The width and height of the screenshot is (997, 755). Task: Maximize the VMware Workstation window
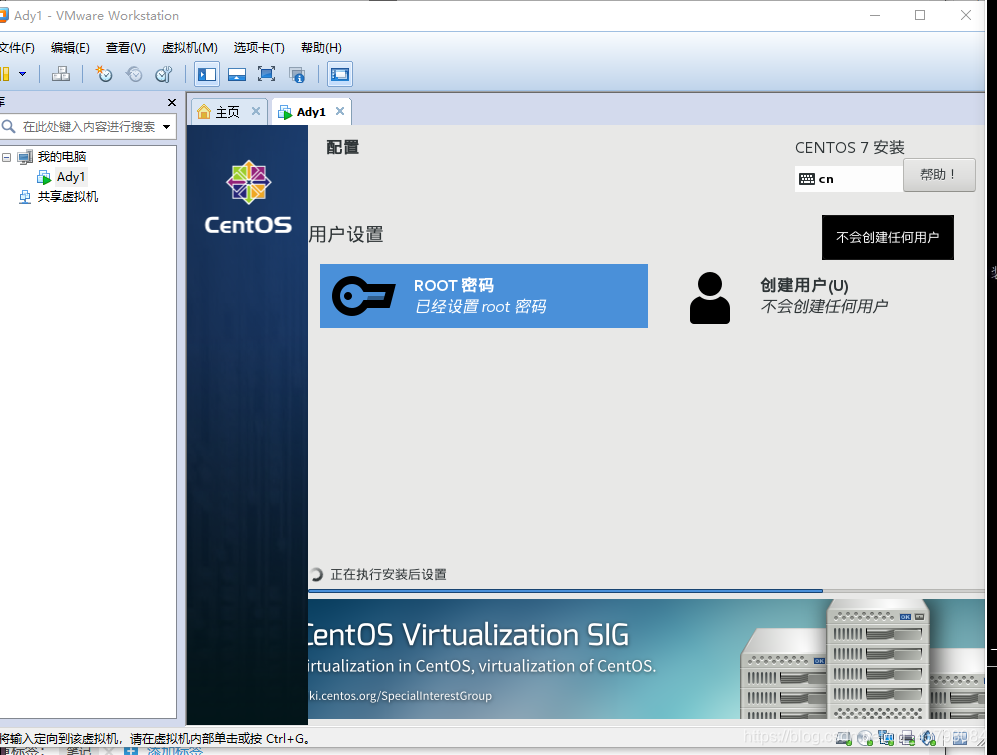pos(920,15)
